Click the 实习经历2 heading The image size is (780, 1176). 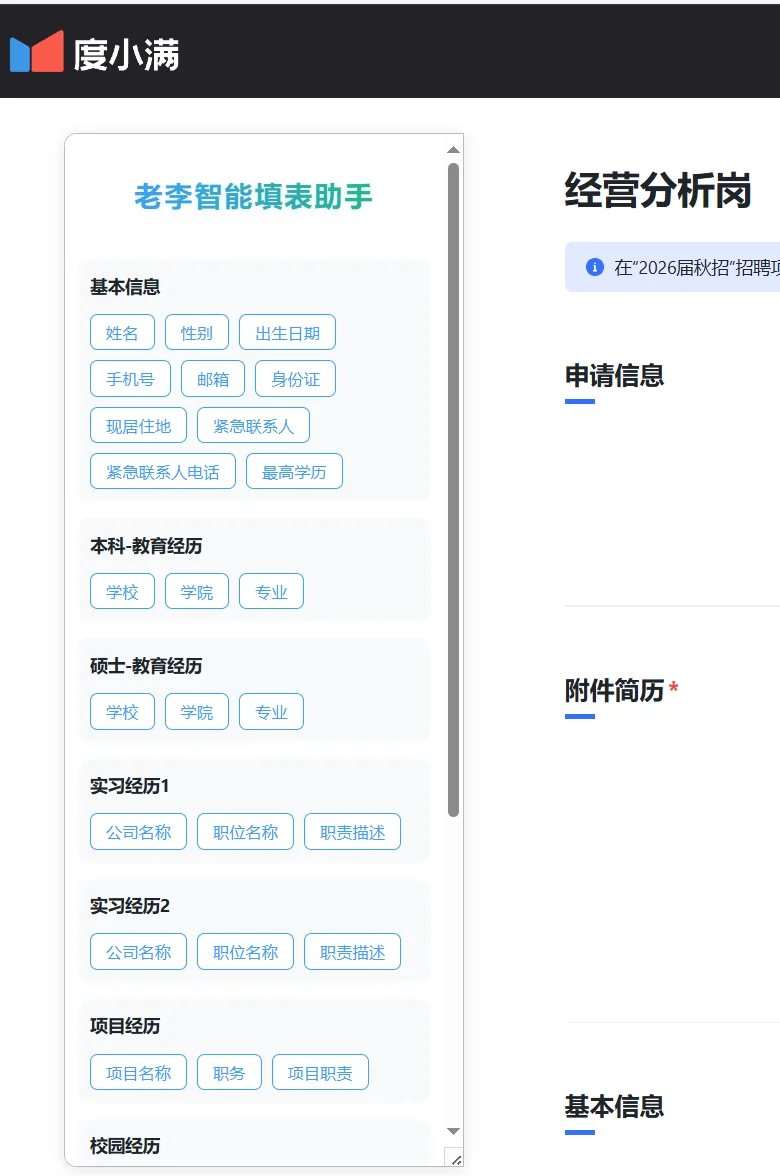(130, 906)
